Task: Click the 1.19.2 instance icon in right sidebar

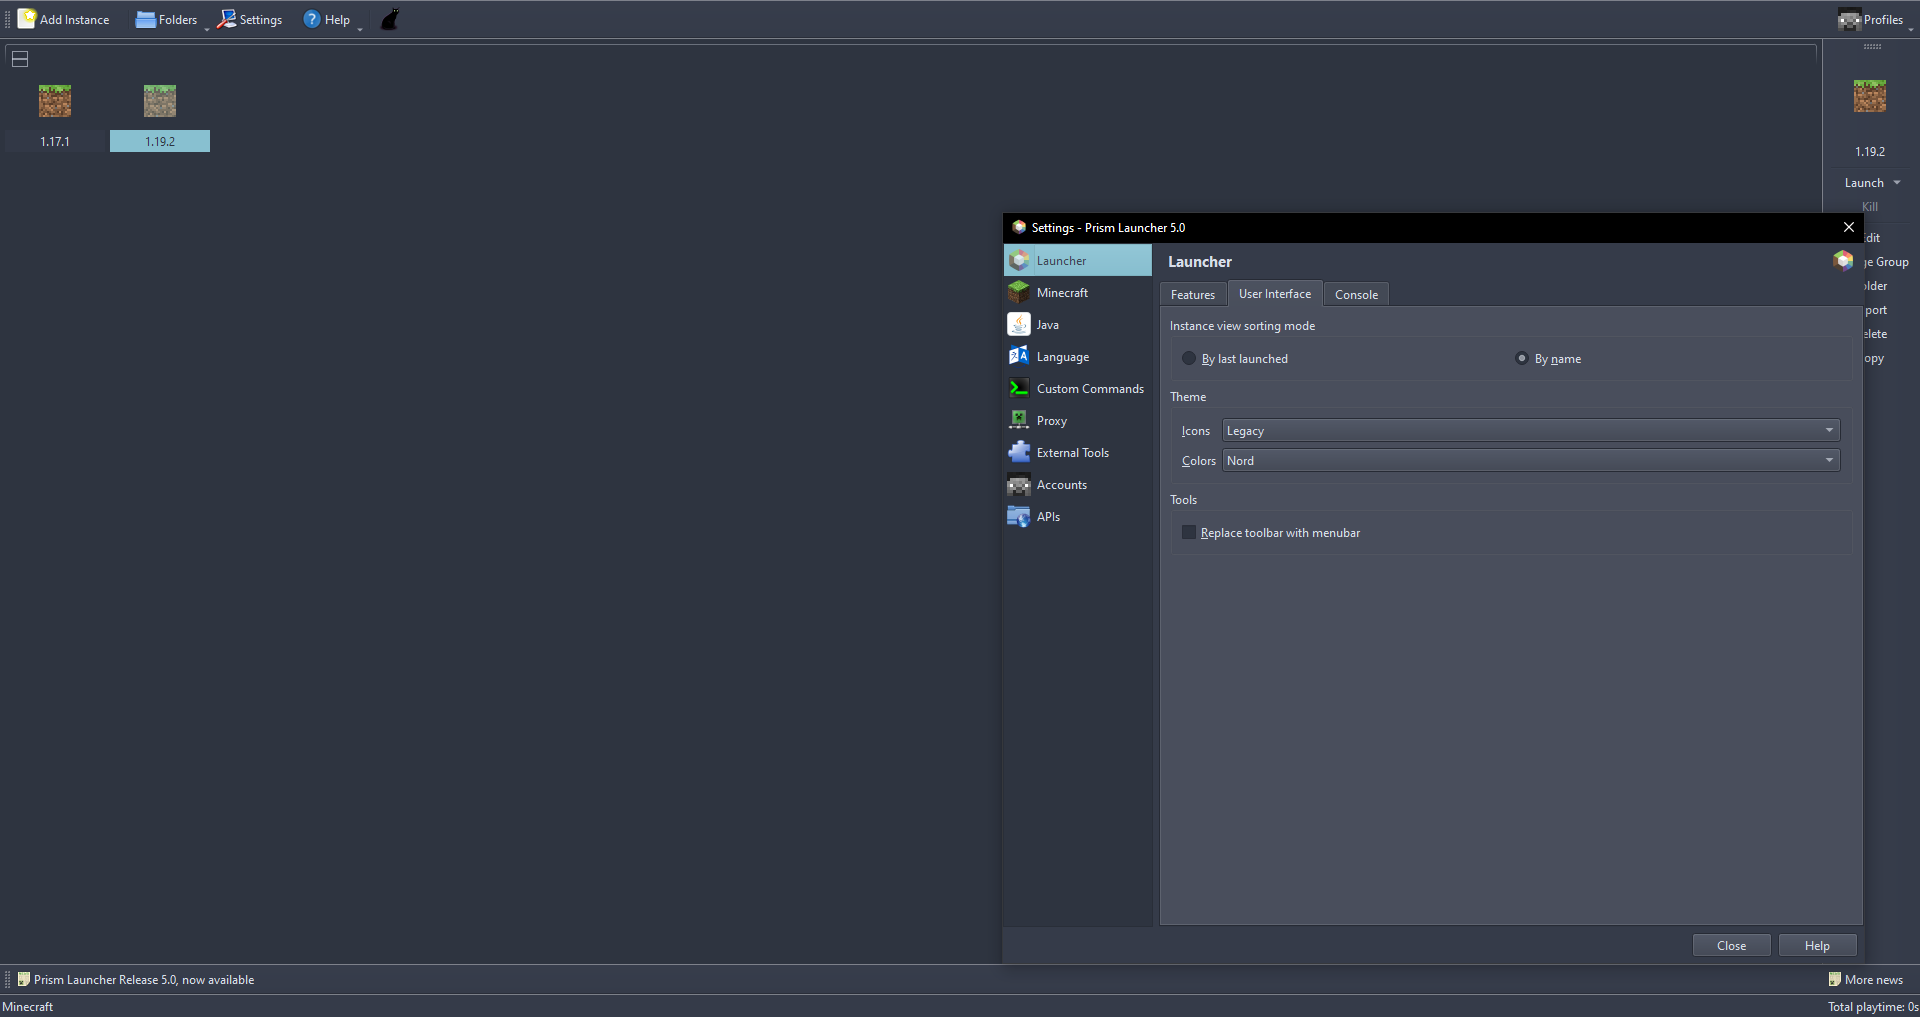Action: (x=1870, y=96)
